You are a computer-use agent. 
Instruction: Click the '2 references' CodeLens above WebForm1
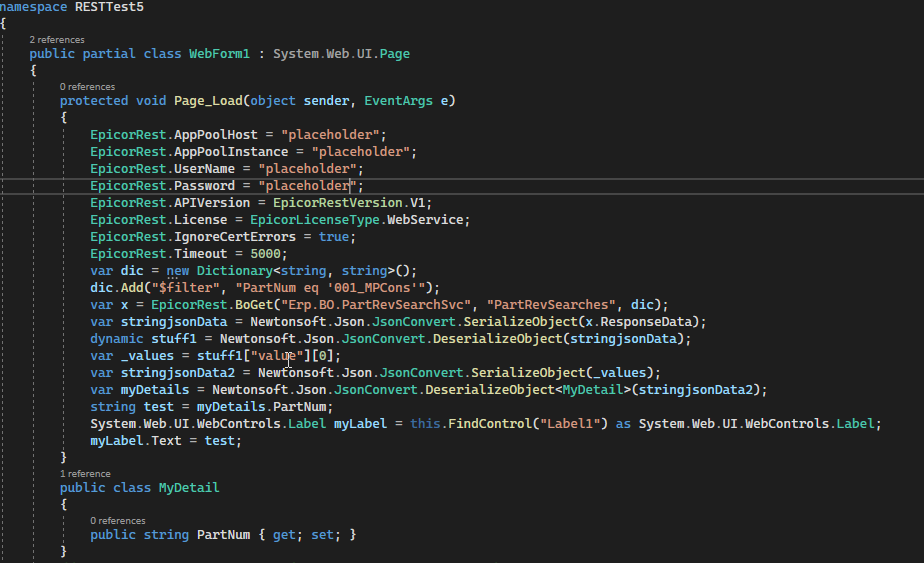tap(57, 39)
